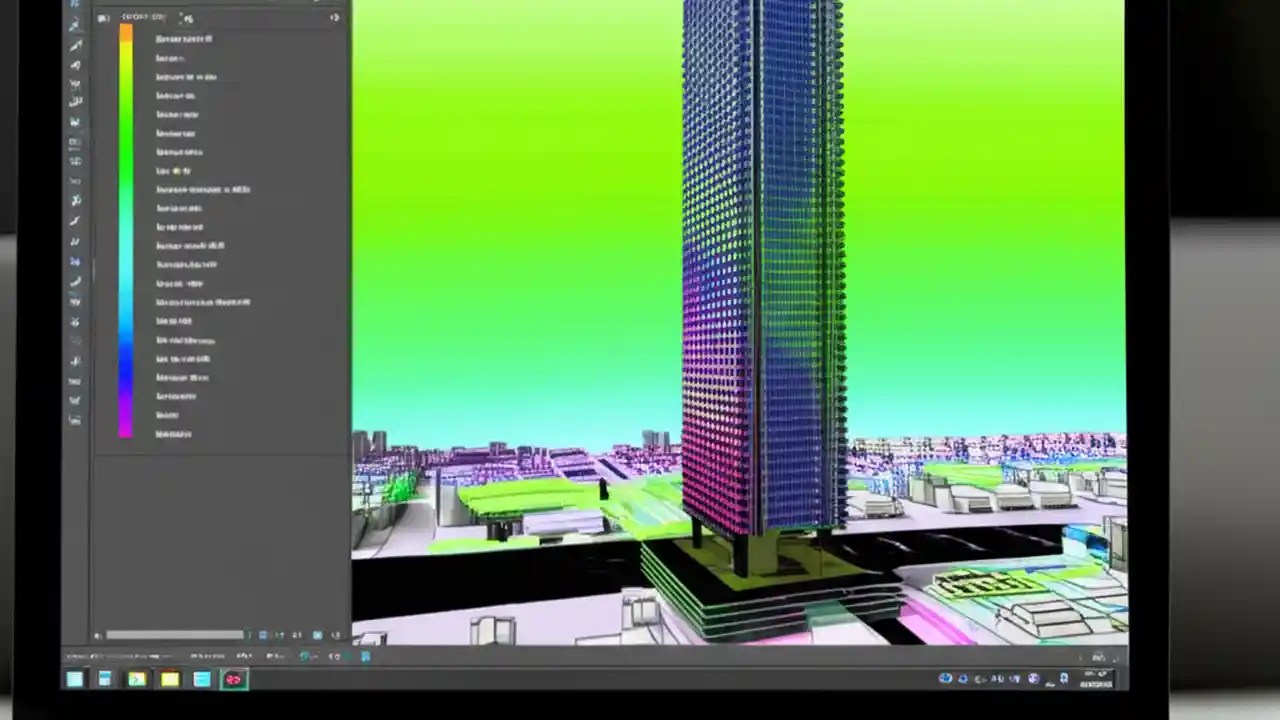The width and height of the screenshot is (1280, 720).
Task: Select the top tool in the left toolbar
Action: point(76,5)
